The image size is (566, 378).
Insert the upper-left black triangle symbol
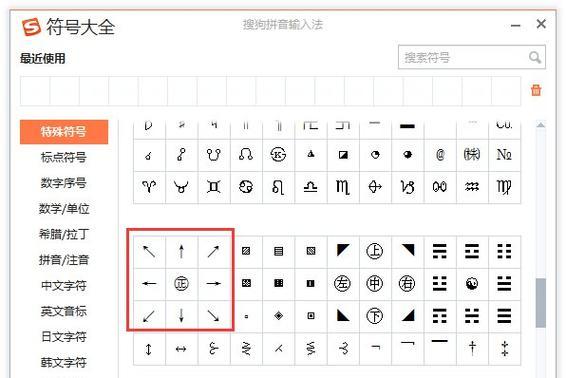coord(343,251)
